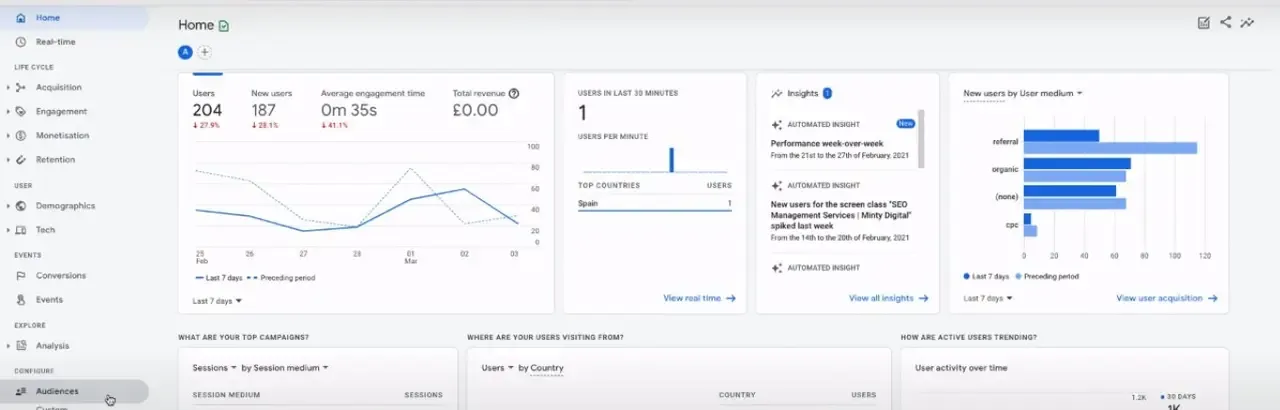Select the All Users 'A' comparison chip
The height and width of the screenshot is (410, 1280).
click(185, 52)
